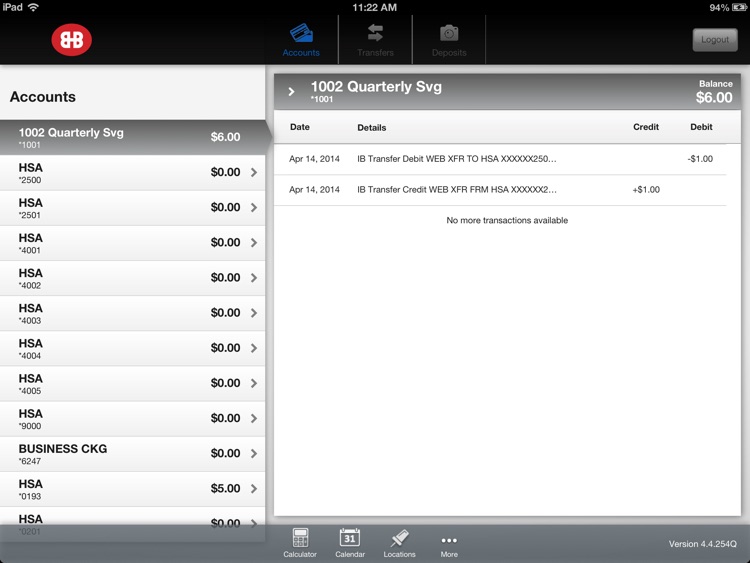
Task: Click the 11:22 AM clock in status bar
Action: pyautogui.click(x=375, y=7)
